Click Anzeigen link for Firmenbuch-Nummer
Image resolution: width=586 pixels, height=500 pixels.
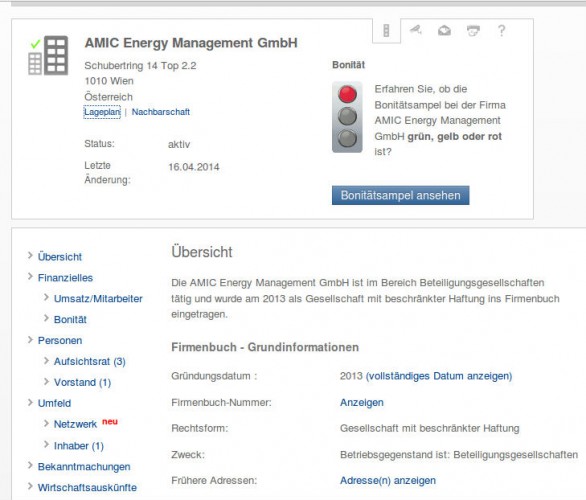362,402
